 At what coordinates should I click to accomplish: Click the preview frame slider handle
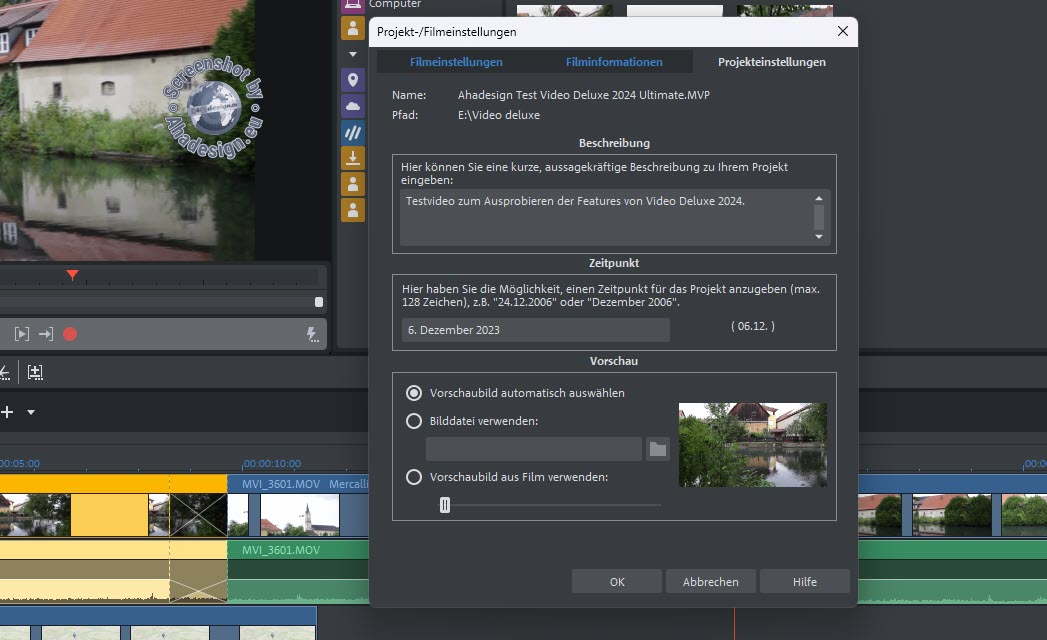tap(445, 505)
